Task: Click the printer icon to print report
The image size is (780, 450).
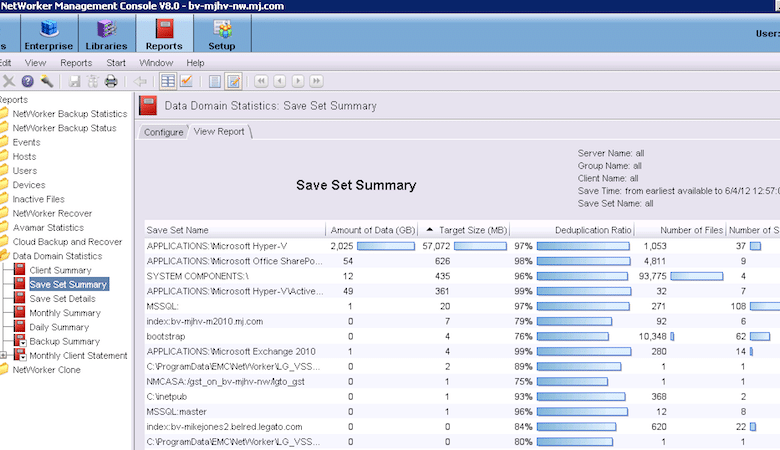Action: tap(111, 81)
